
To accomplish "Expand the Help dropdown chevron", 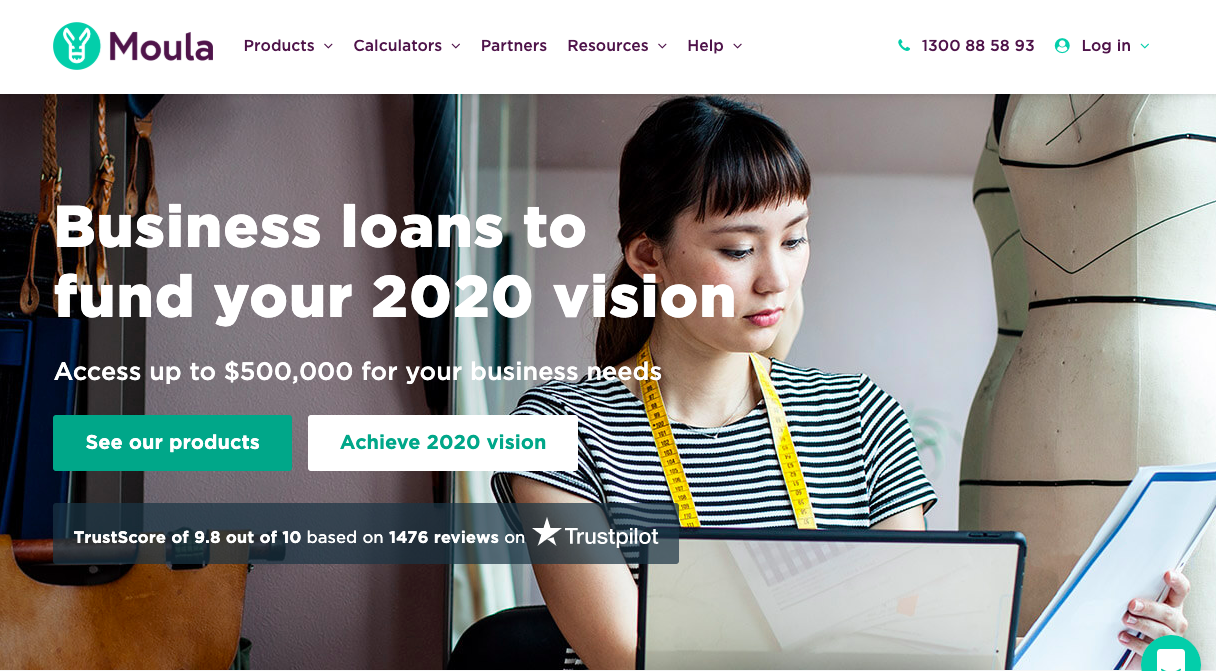I will click(738, 46).
